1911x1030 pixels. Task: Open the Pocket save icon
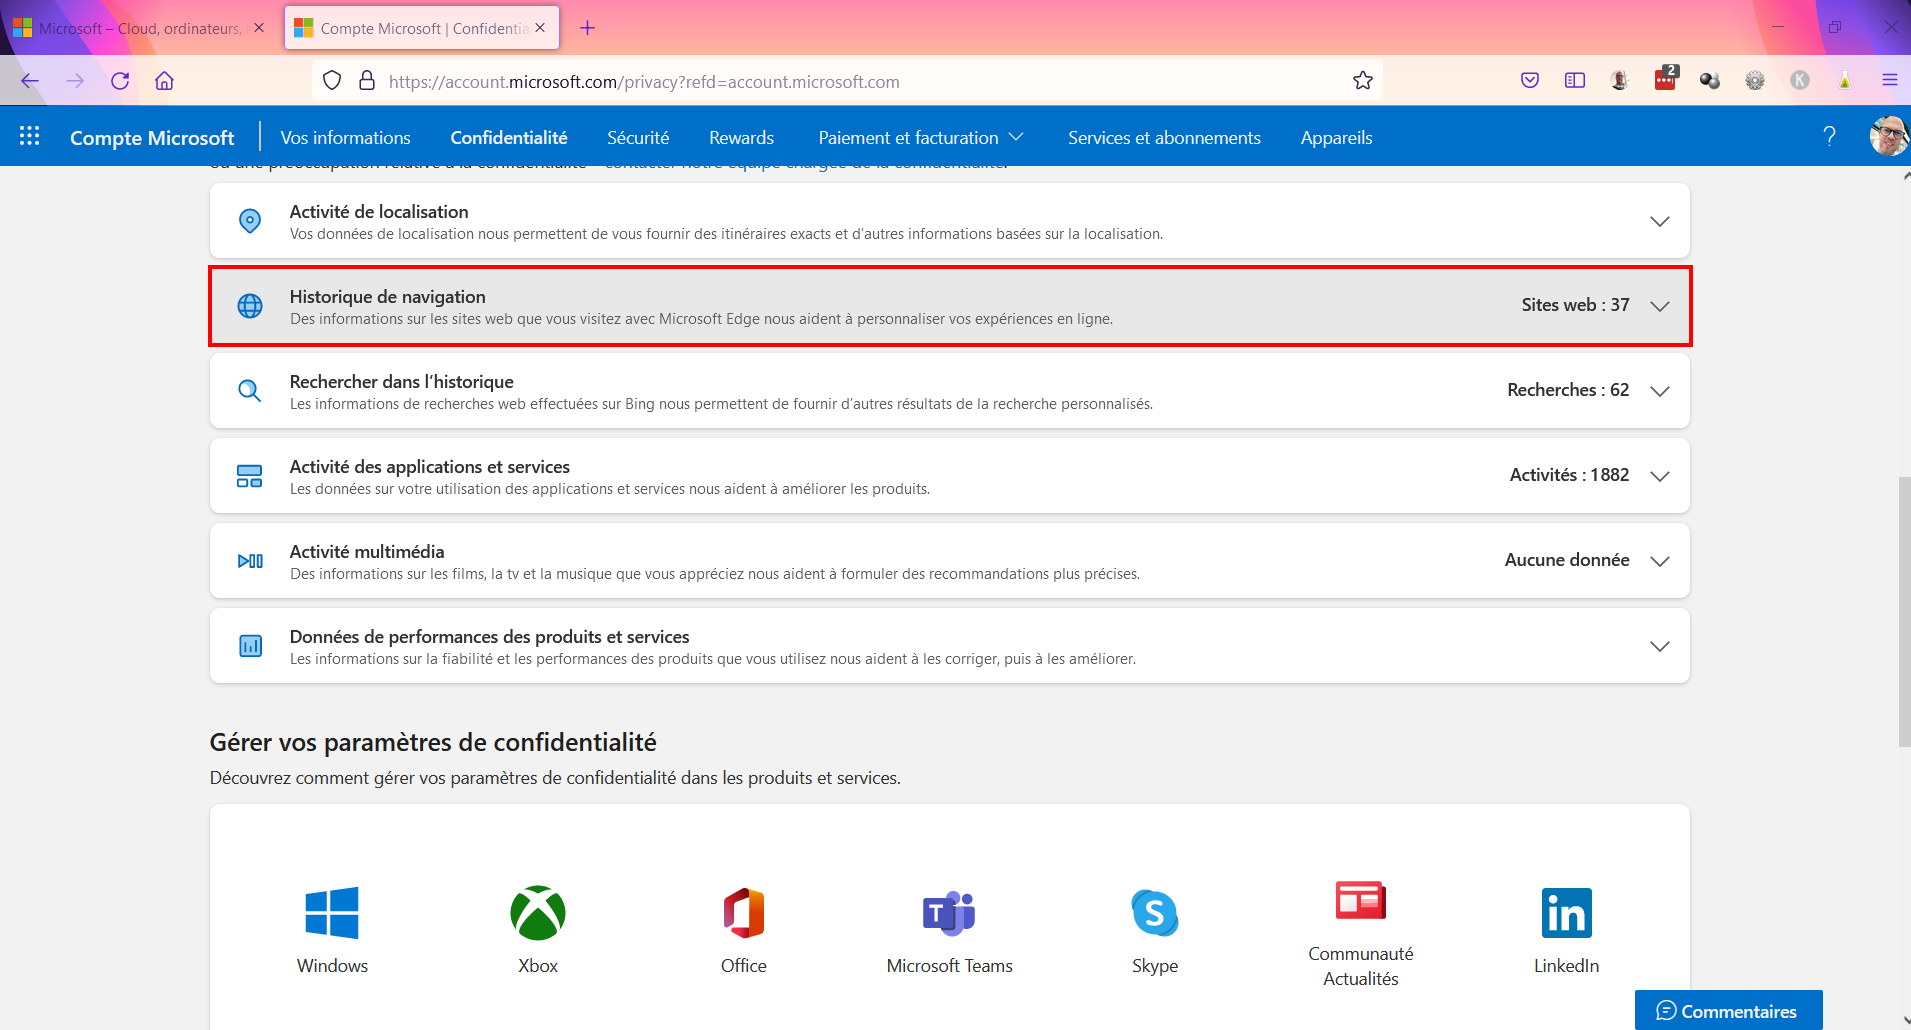pos(1530,81)
